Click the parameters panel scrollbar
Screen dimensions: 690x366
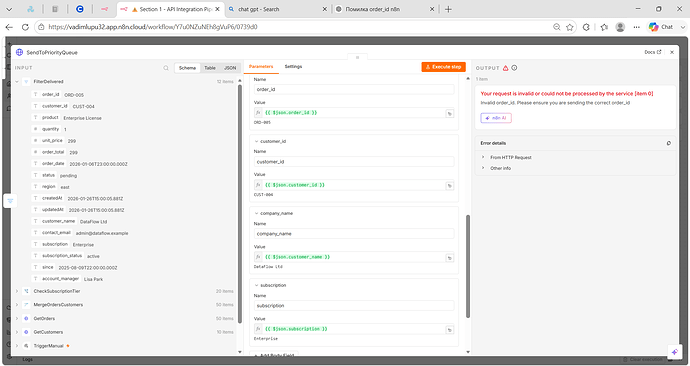click(468, 266)
